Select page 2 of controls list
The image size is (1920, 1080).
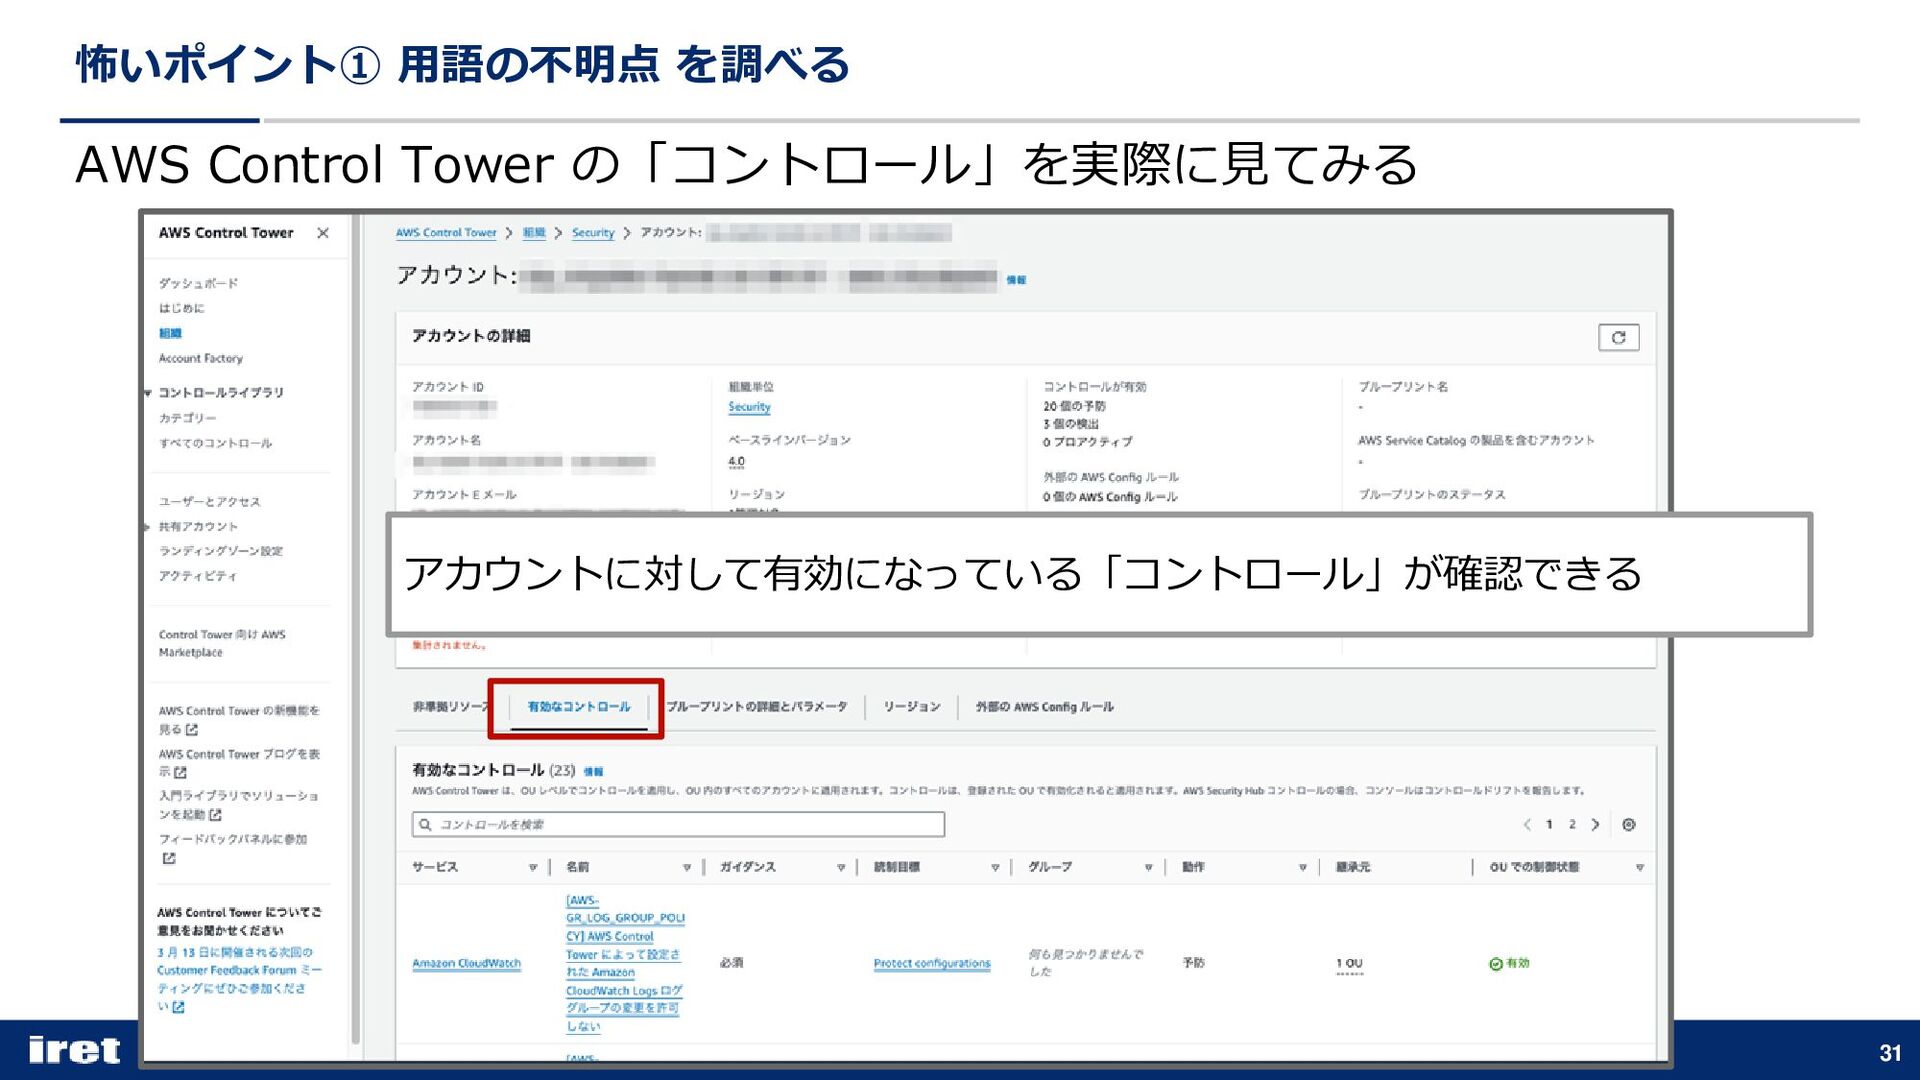pyautogui.click(x=1572, y=825)
